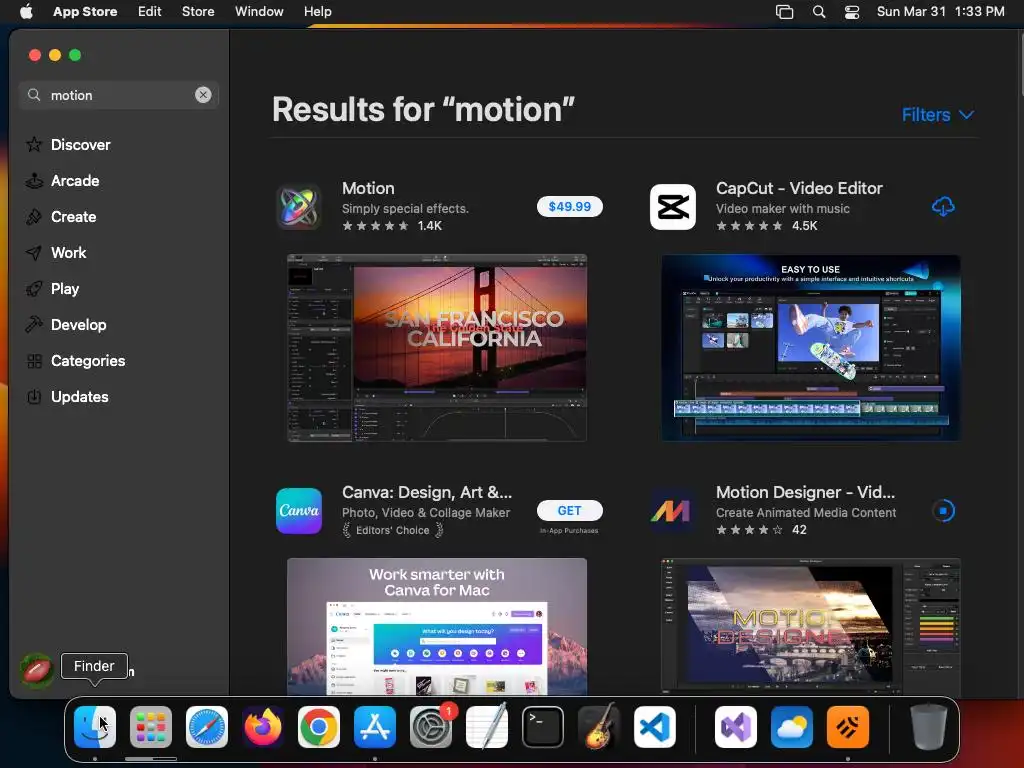
Task: Launch Google Chrome from the Dock
Action: [x=319, y=727]
